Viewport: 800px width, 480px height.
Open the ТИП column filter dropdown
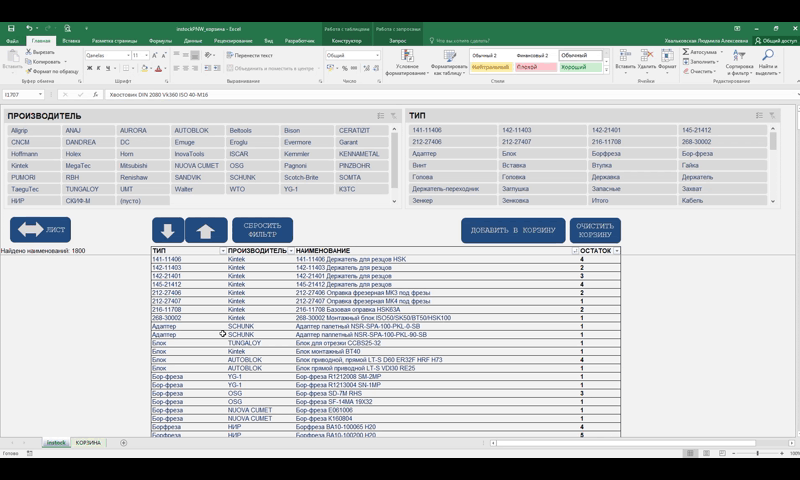coord(222,251)
